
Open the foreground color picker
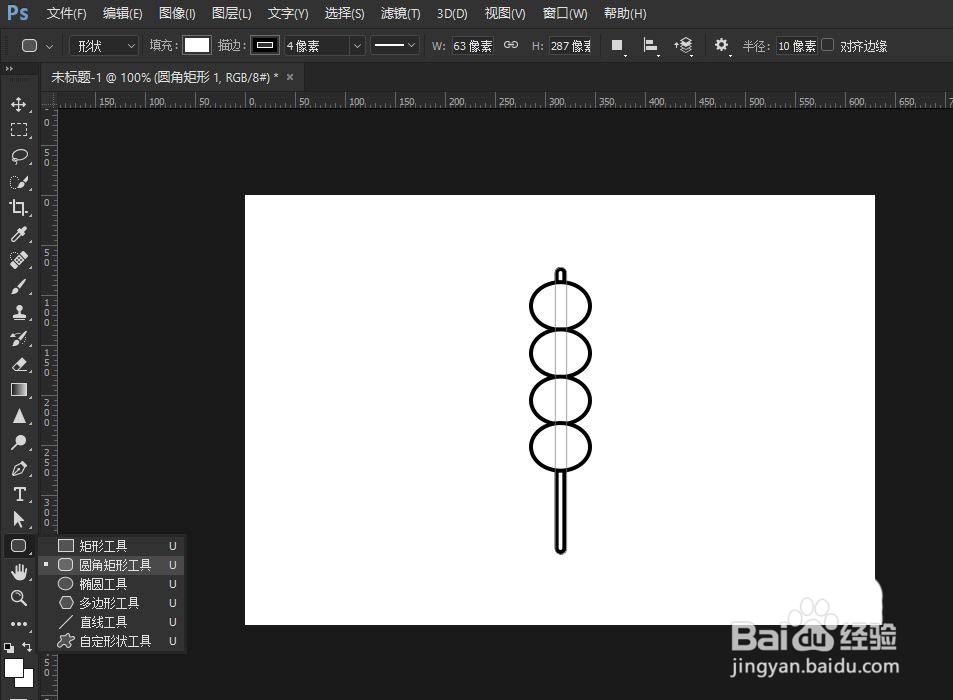[x=13, y=667]
